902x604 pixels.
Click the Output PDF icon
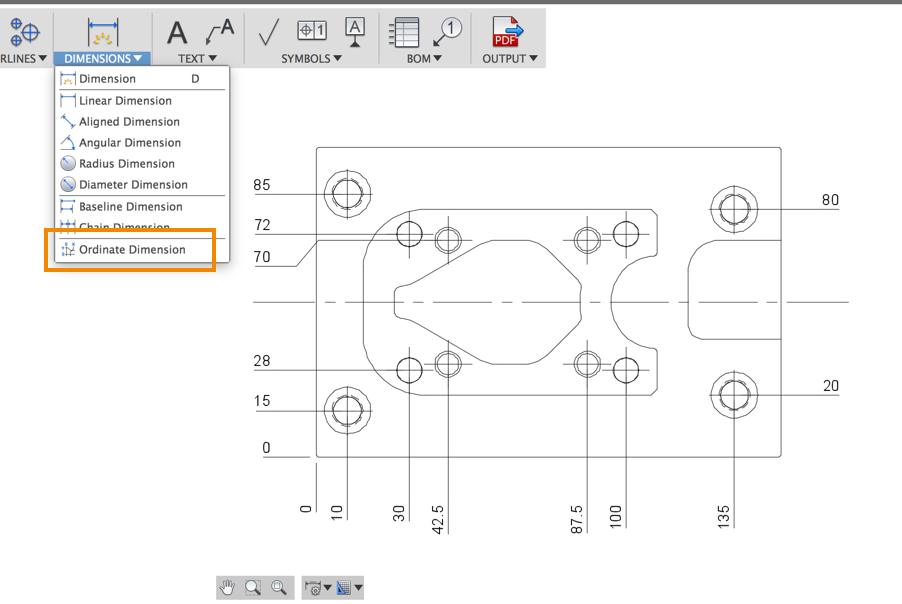tap(508, 33)
